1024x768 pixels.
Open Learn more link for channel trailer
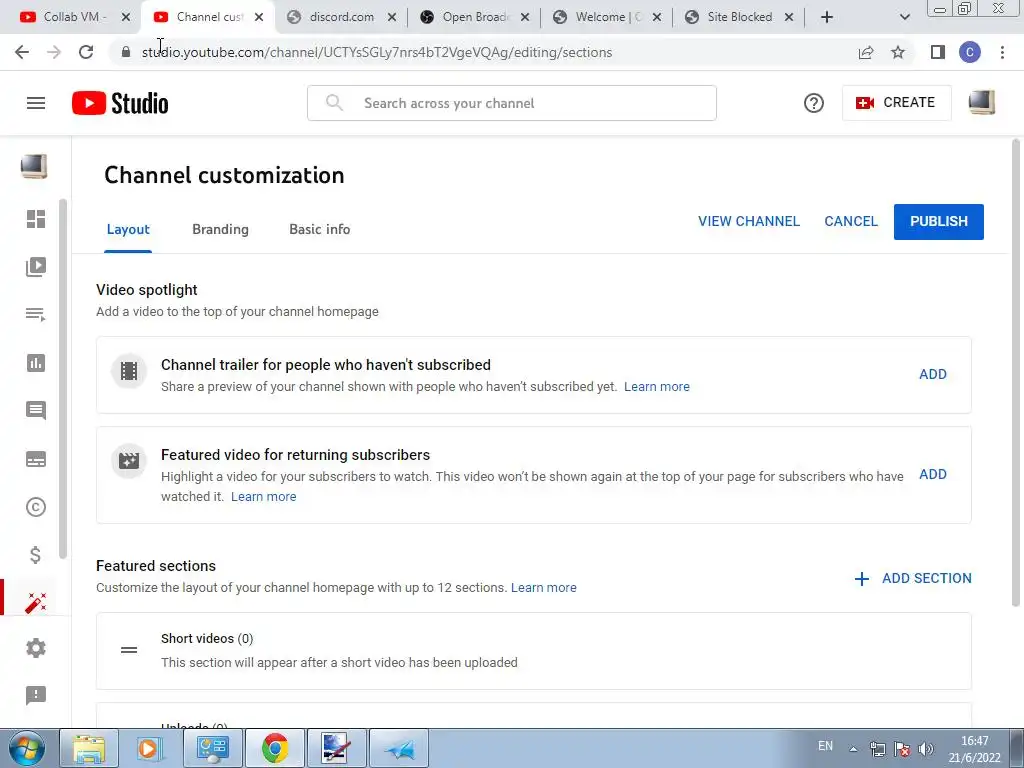656,387
